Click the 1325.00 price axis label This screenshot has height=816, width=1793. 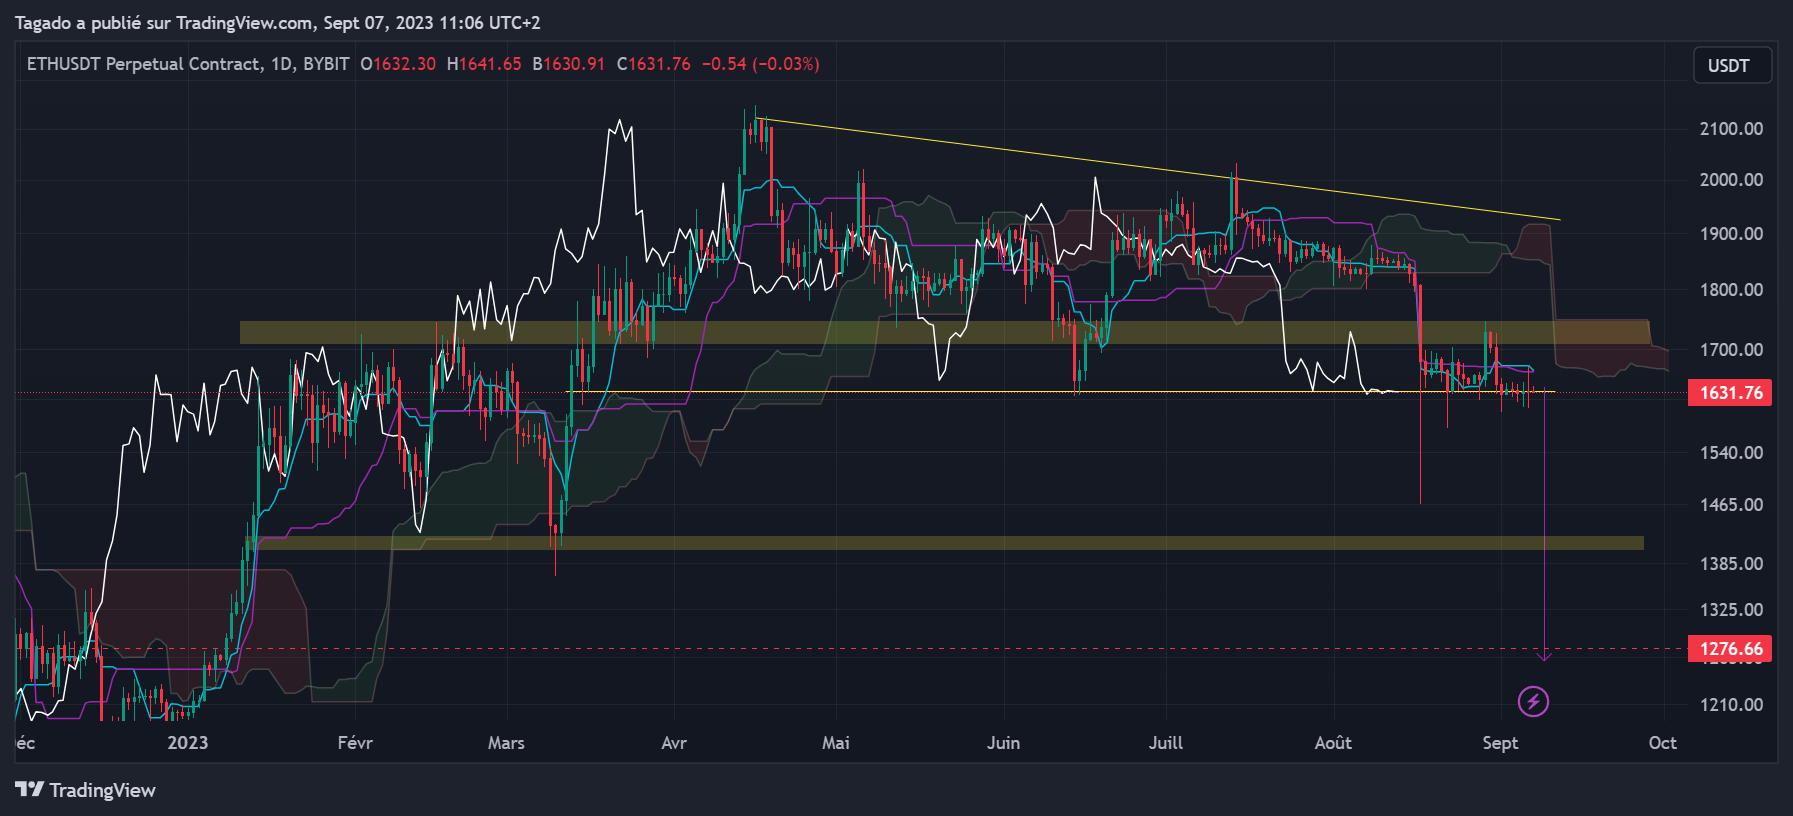(x=1731, y=610)
